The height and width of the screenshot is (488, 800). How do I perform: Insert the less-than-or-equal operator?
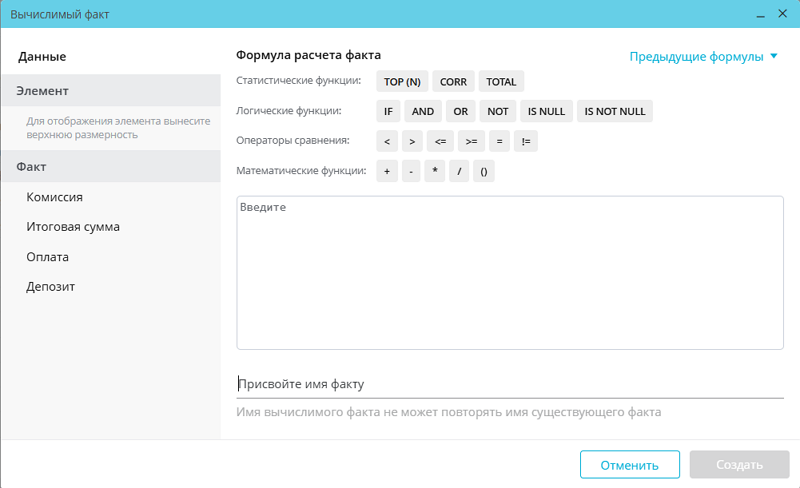point(441,142)
